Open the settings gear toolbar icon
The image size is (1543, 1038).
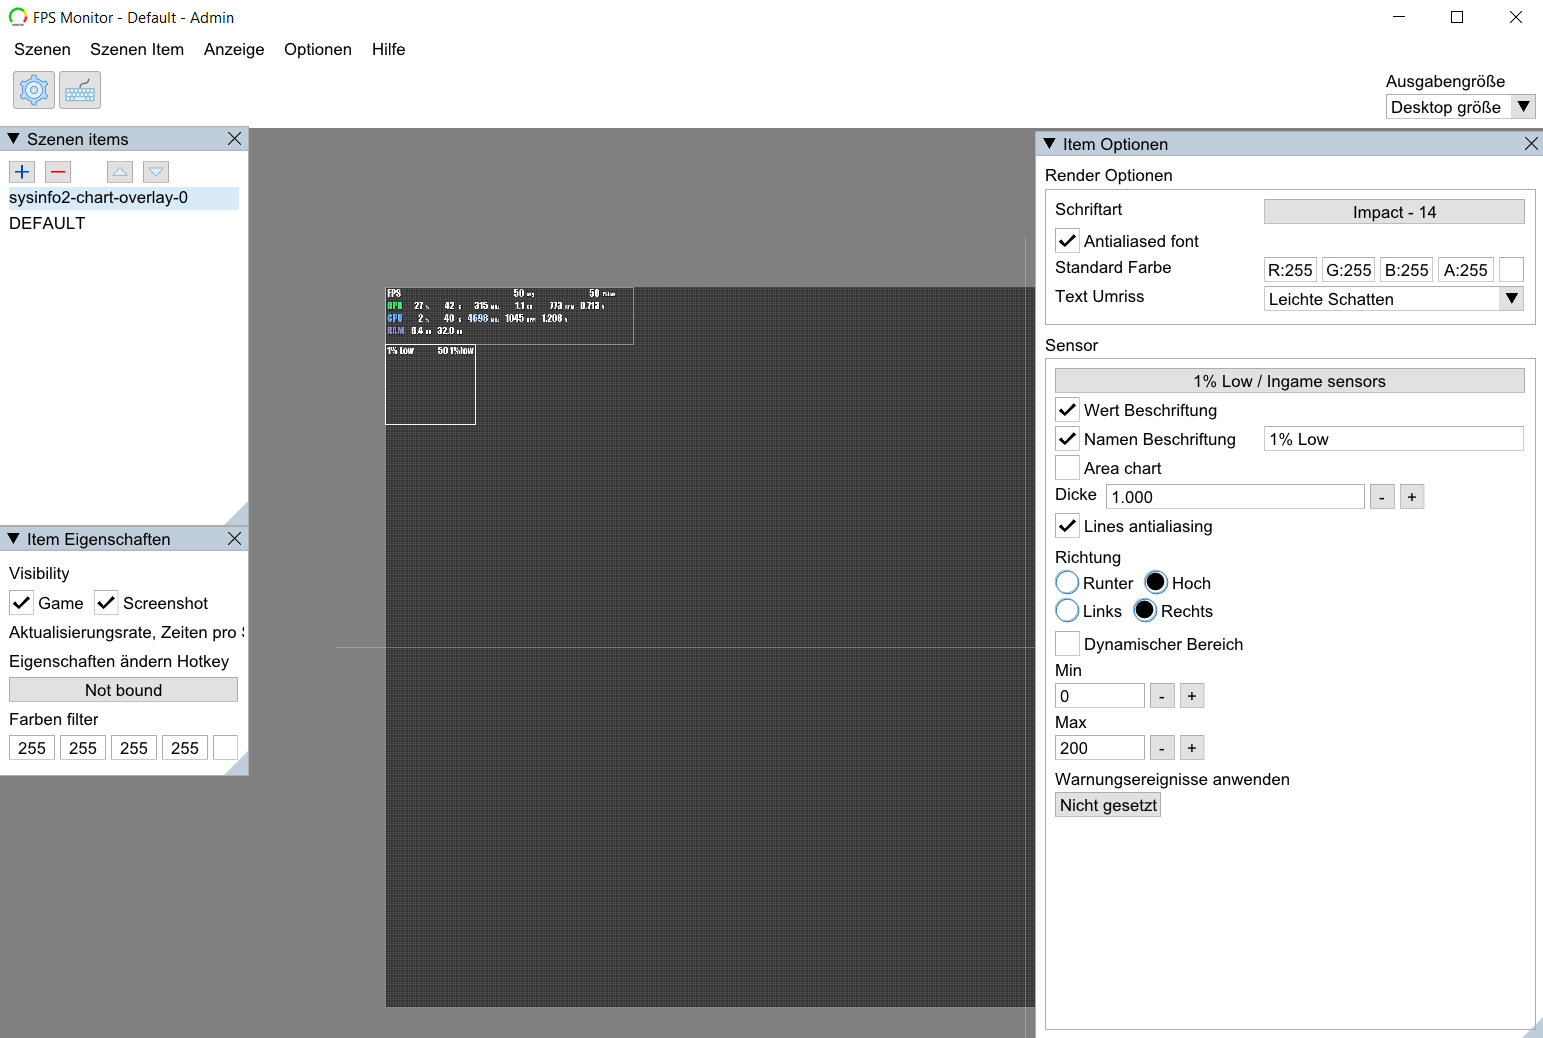pos(34,90)
